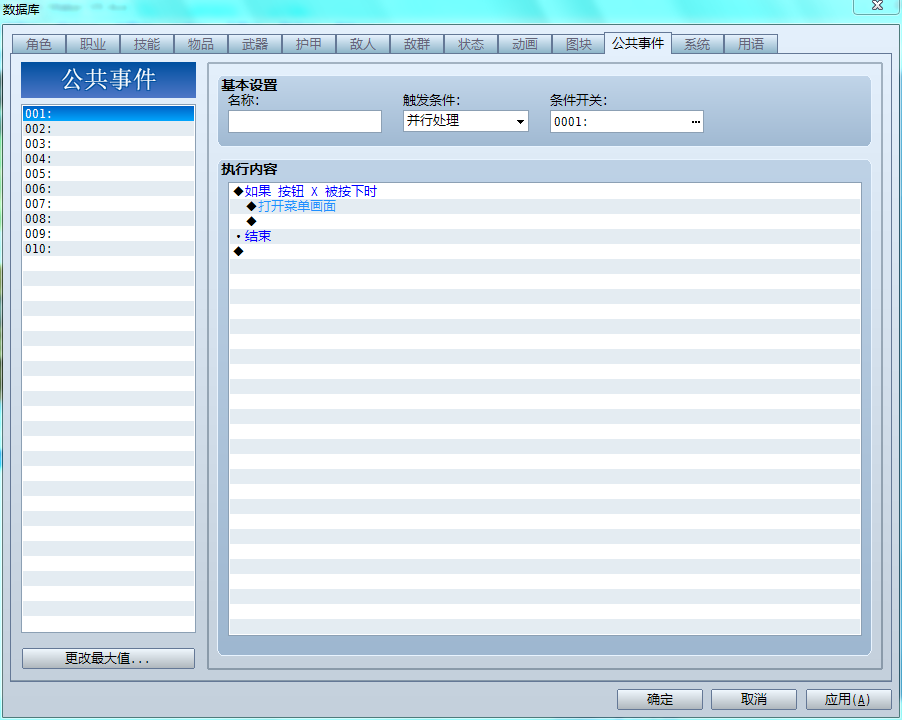
Task: Click the 取消 button
Action: tap(754, 699)
